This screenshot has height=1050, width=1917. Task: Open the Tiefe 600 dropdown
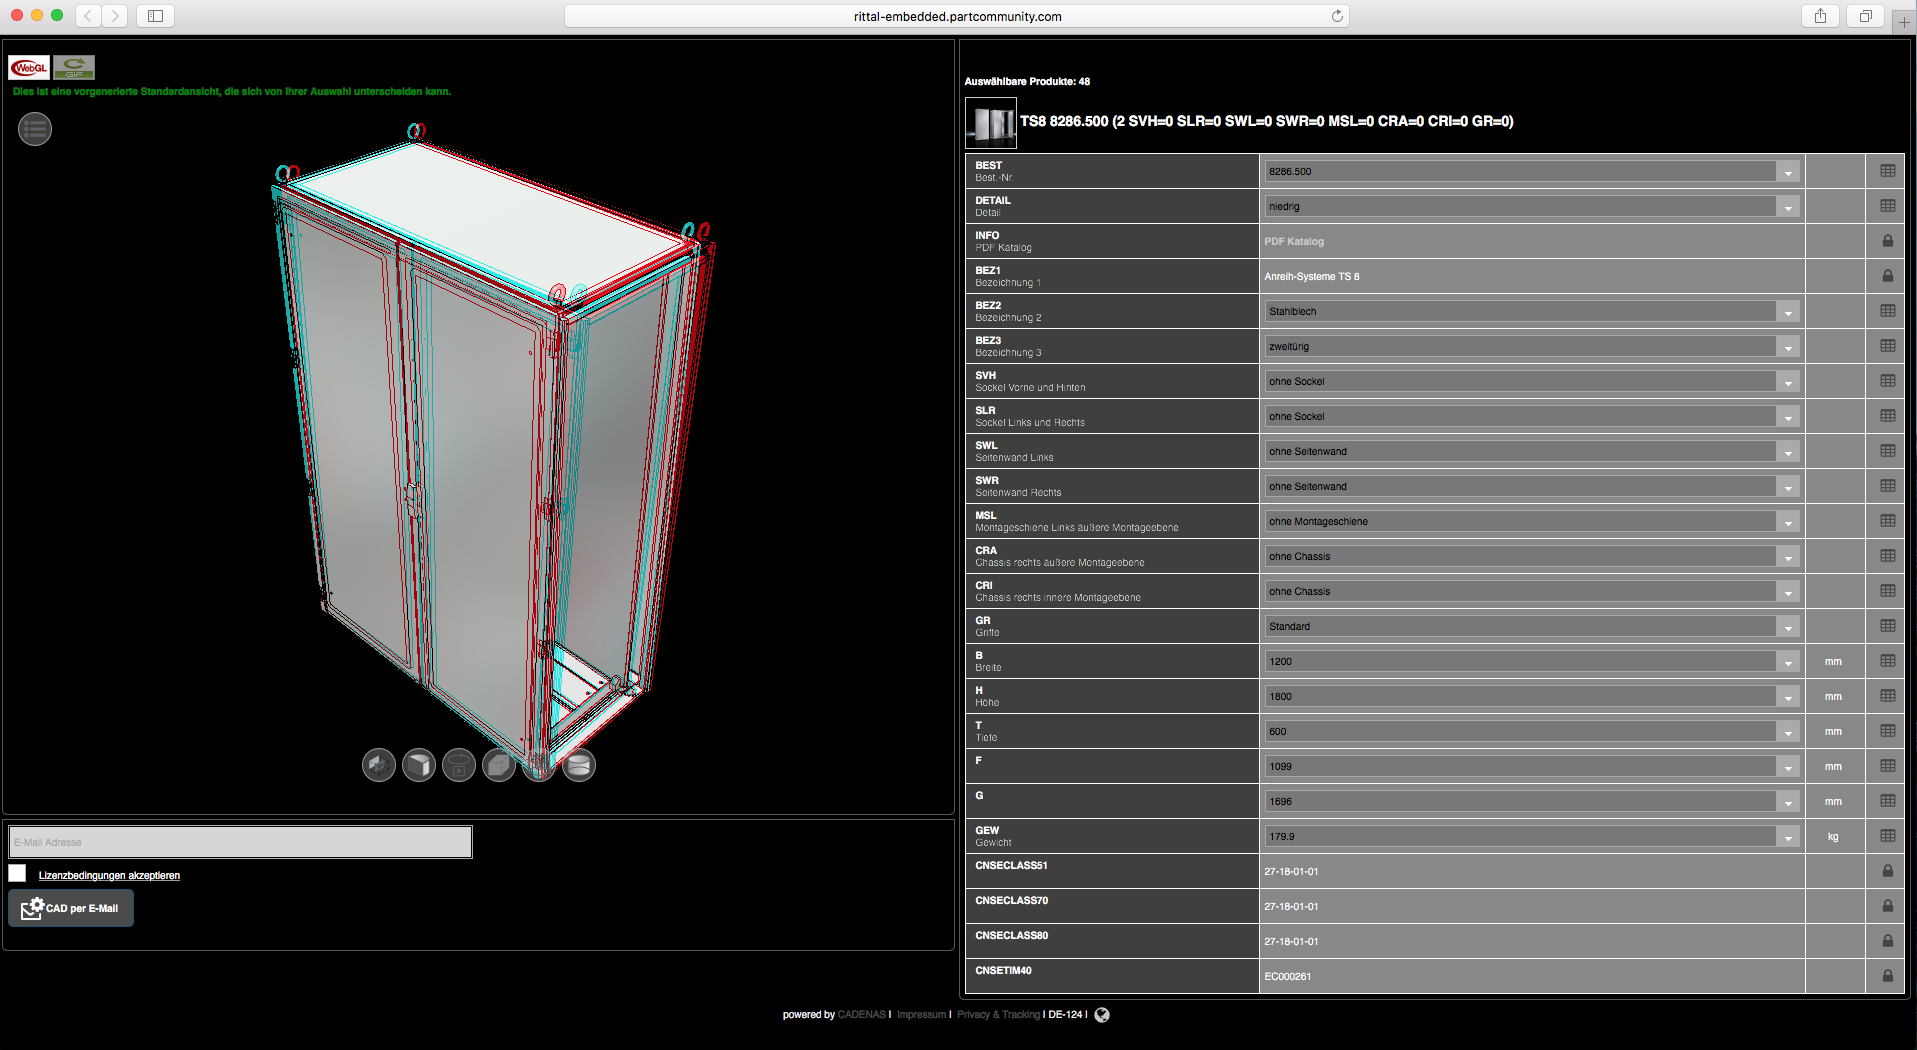point(1532,731)
